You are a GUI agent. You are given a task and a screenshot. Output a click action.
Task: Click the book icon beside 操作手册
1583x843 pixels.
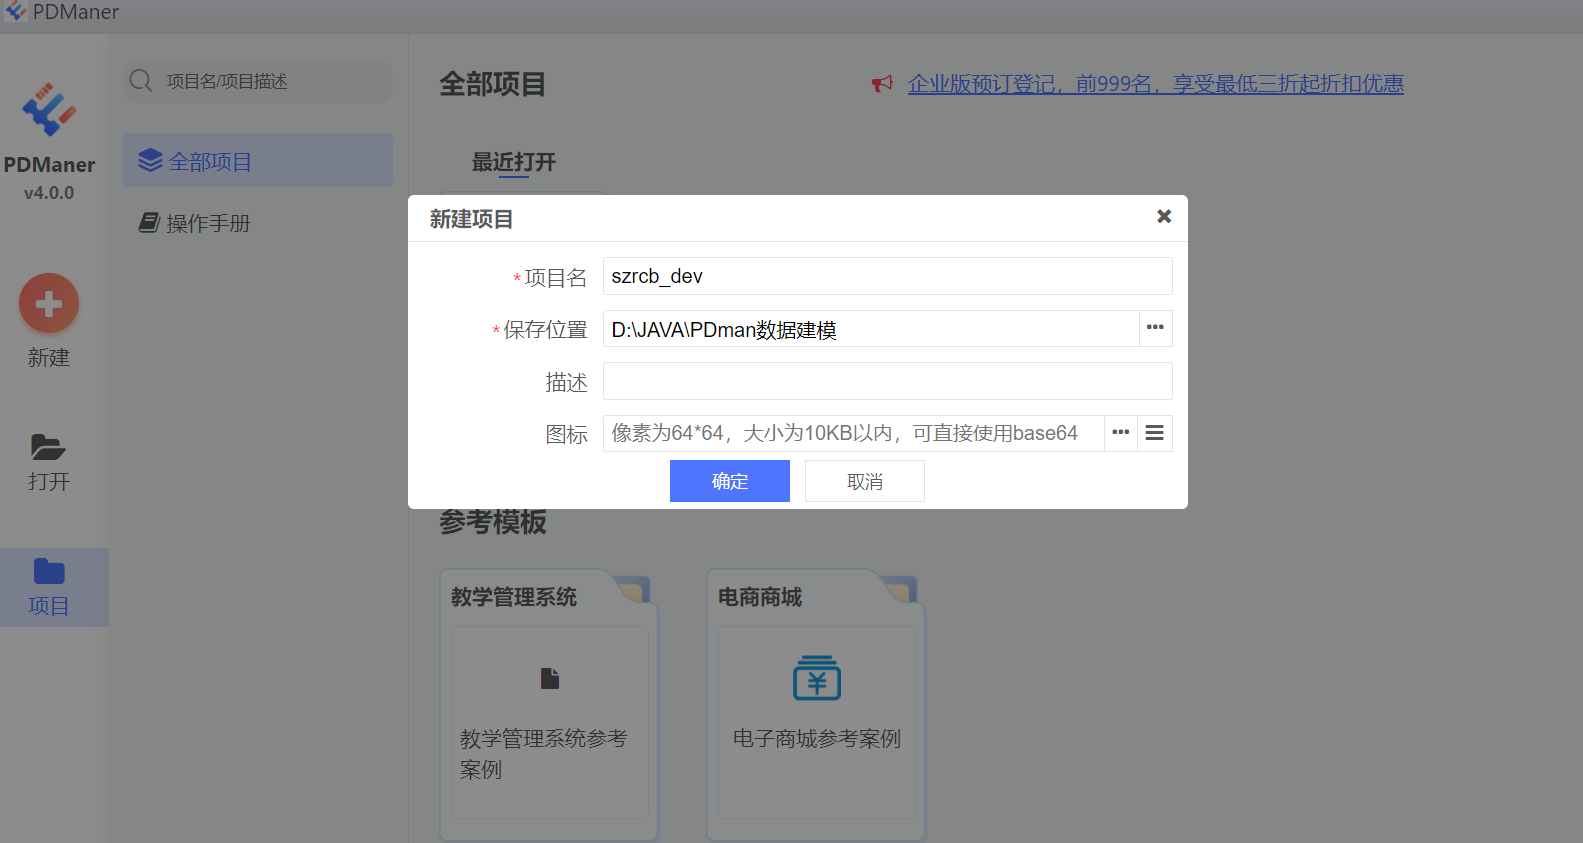(149, 222)
